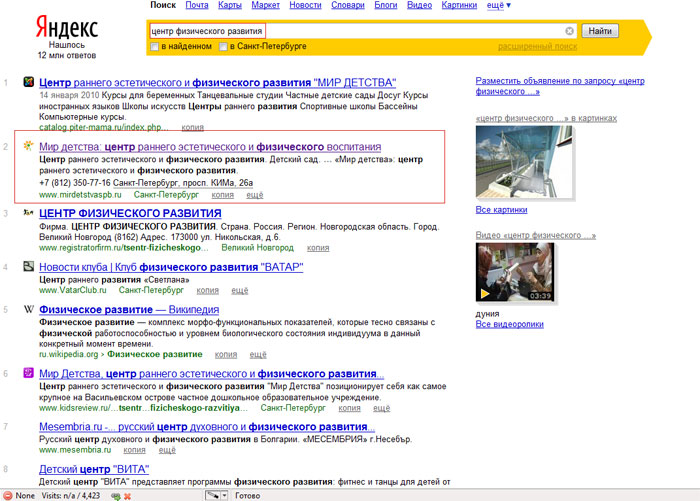Click the red X icon in status bar

click(128, 495)
